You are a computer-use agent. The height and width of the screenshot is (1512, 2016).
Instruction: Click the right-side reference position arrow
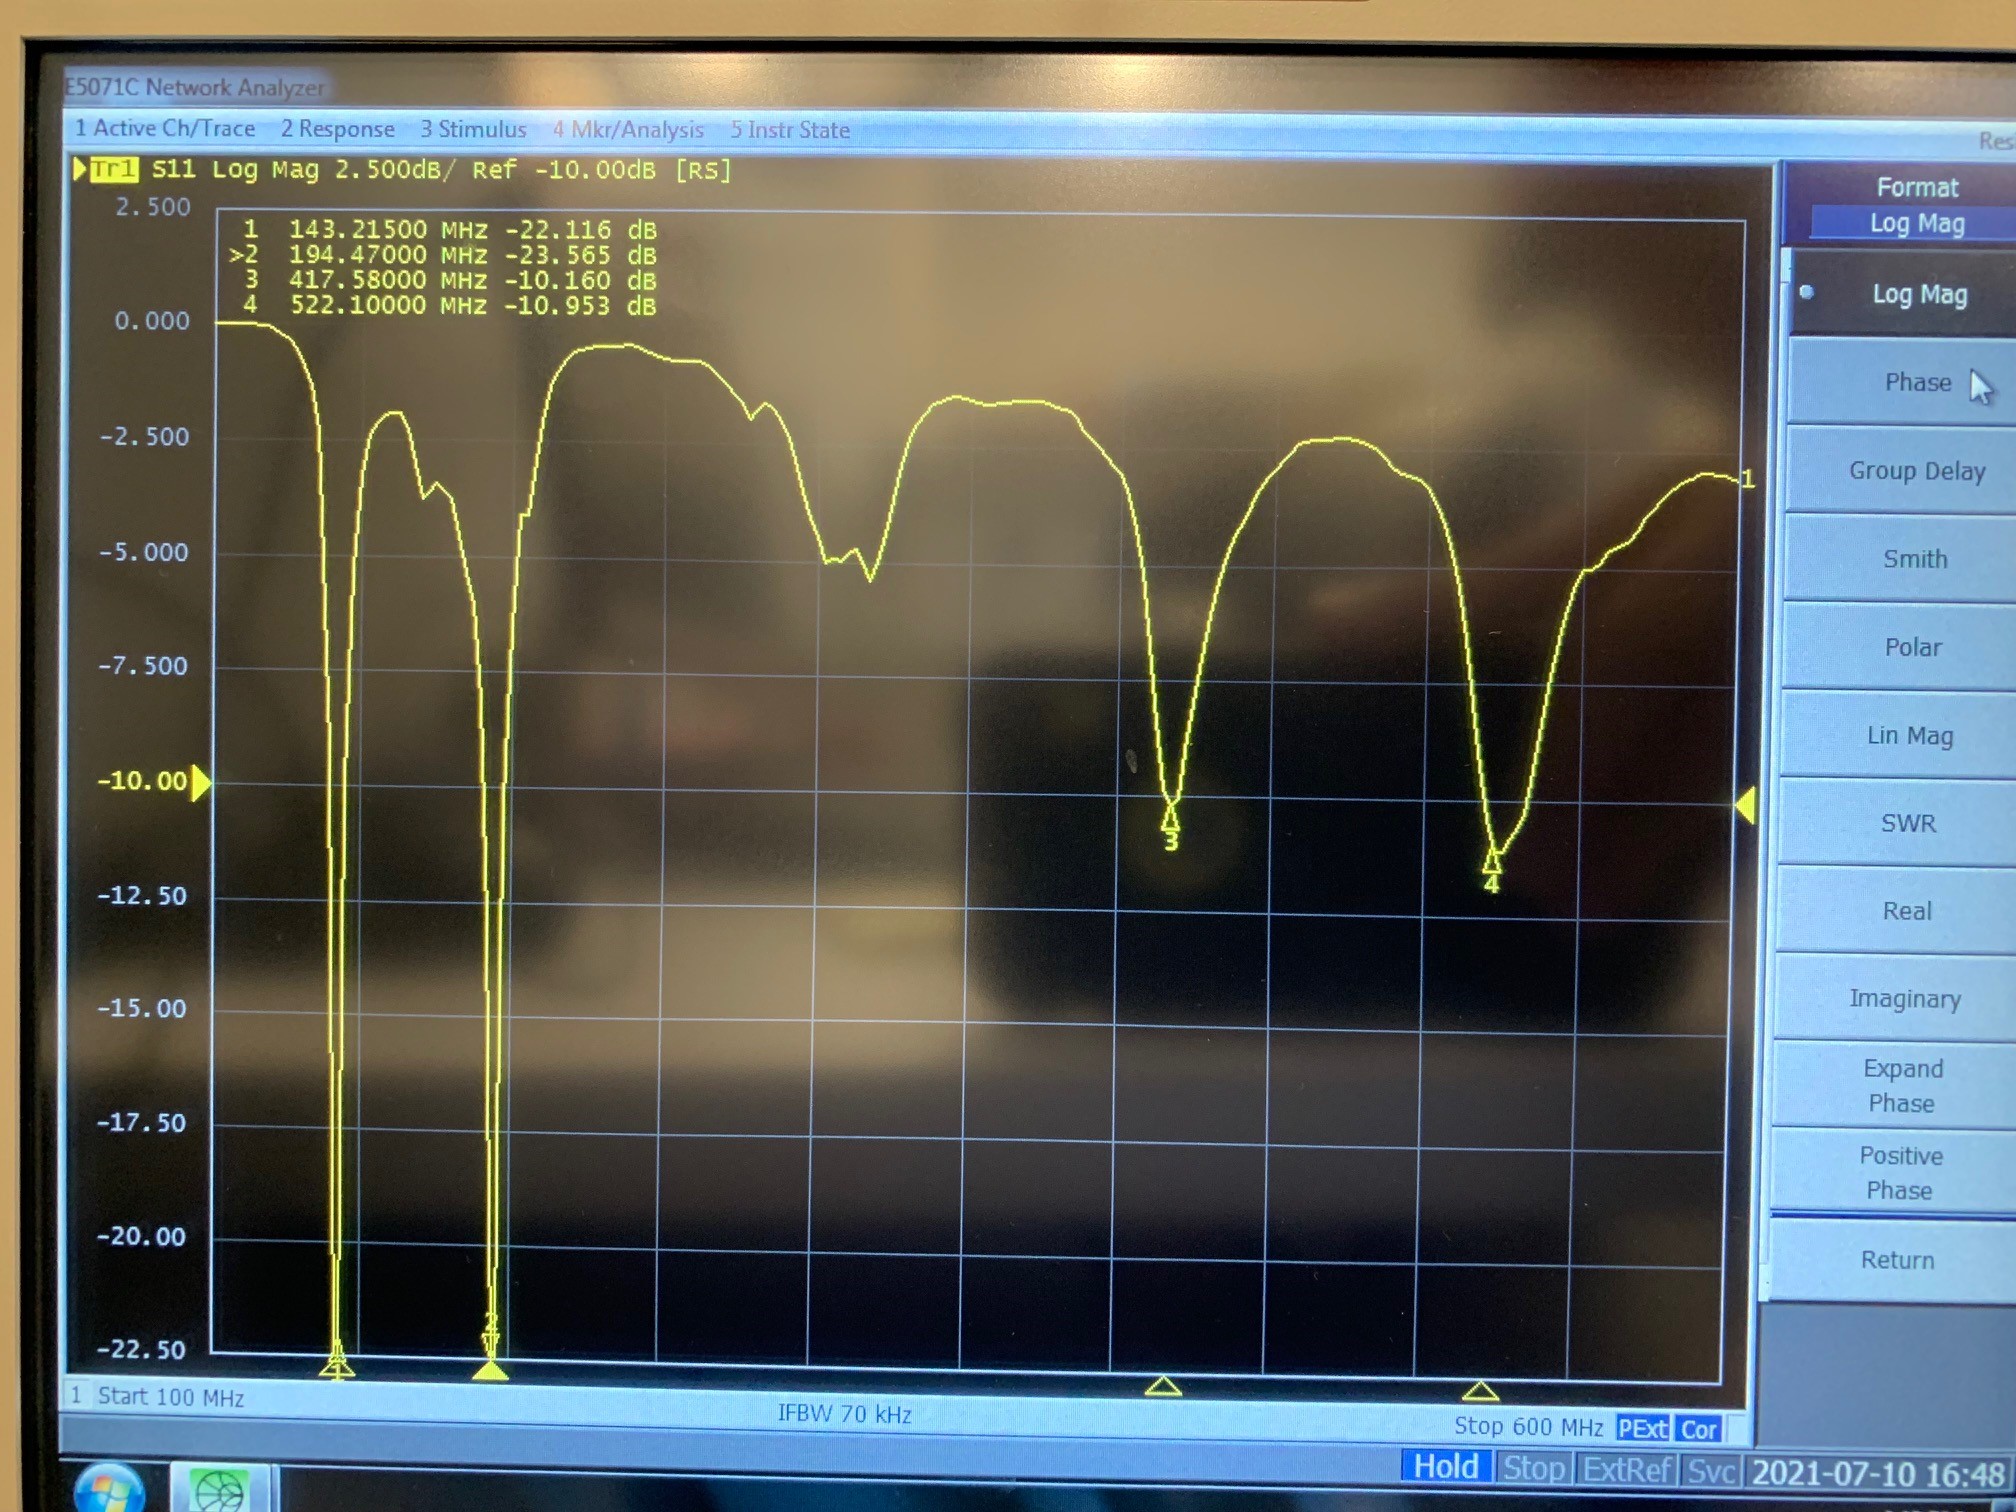[x=1746, y=806]
